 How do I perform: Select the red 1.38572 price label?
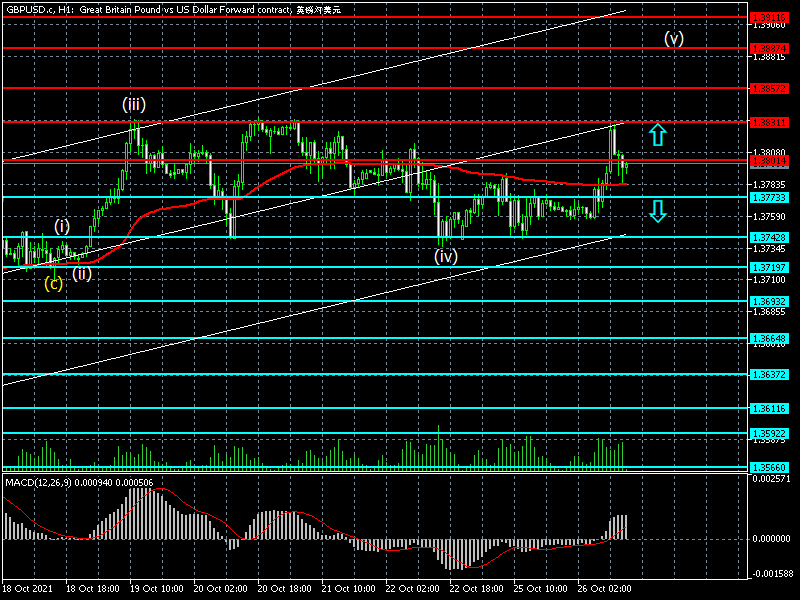pos(769,89)
